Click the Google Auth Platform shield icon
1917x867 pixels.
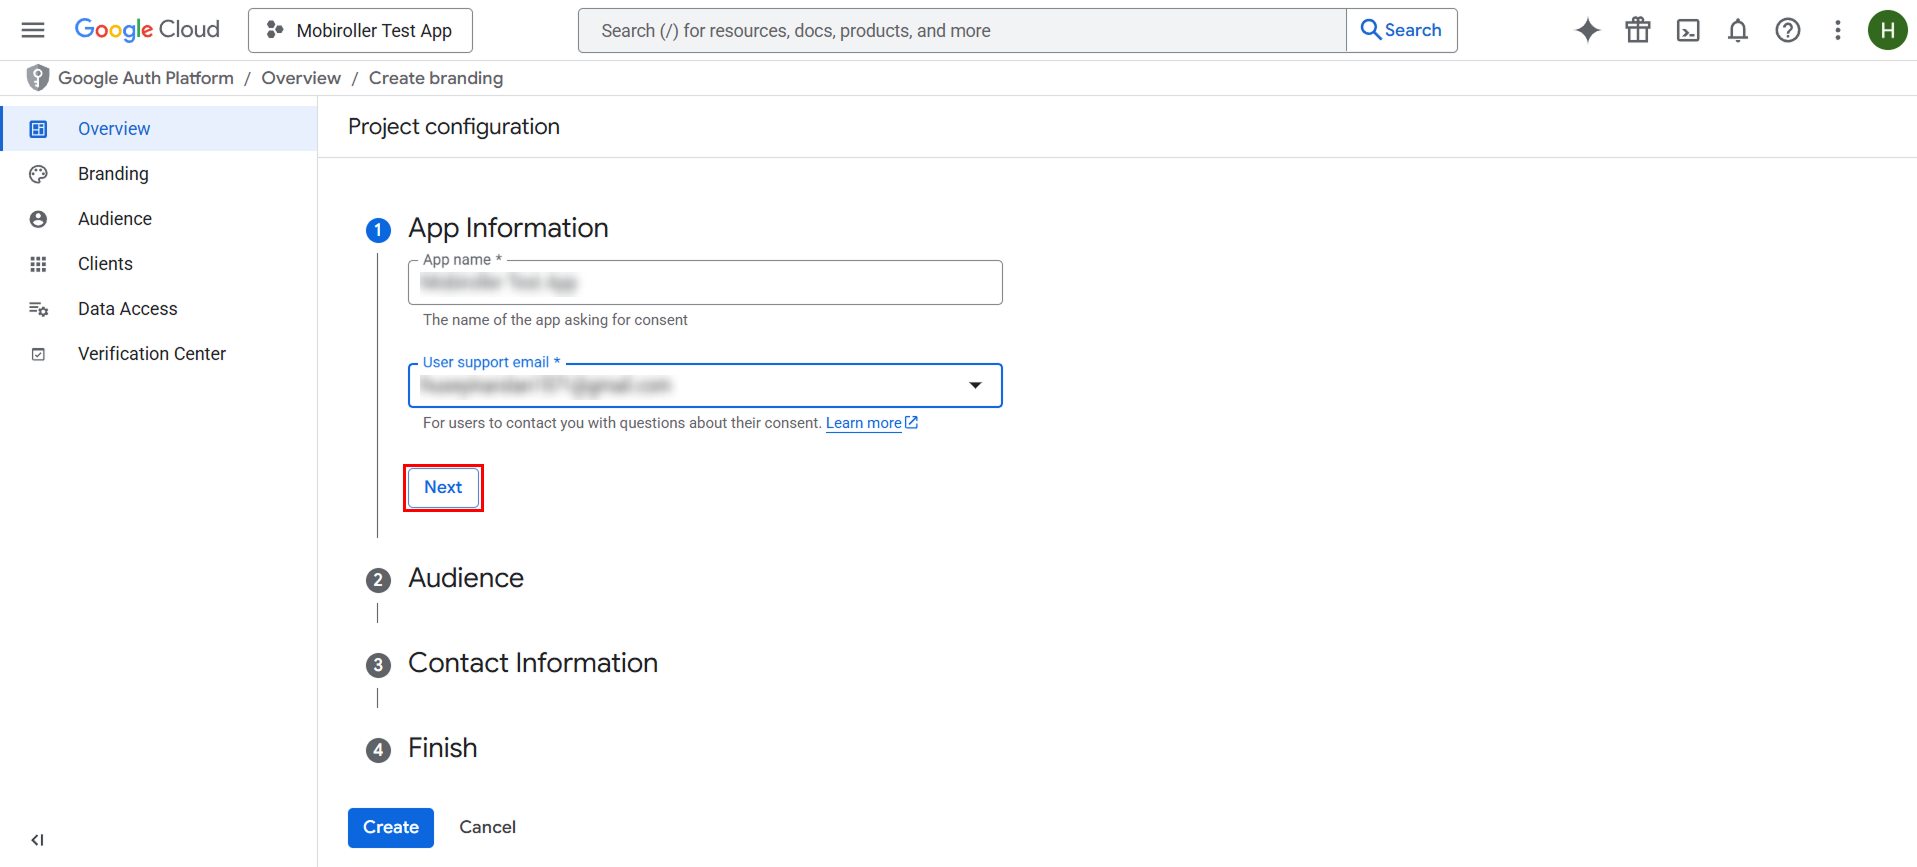tap(38, 78)
